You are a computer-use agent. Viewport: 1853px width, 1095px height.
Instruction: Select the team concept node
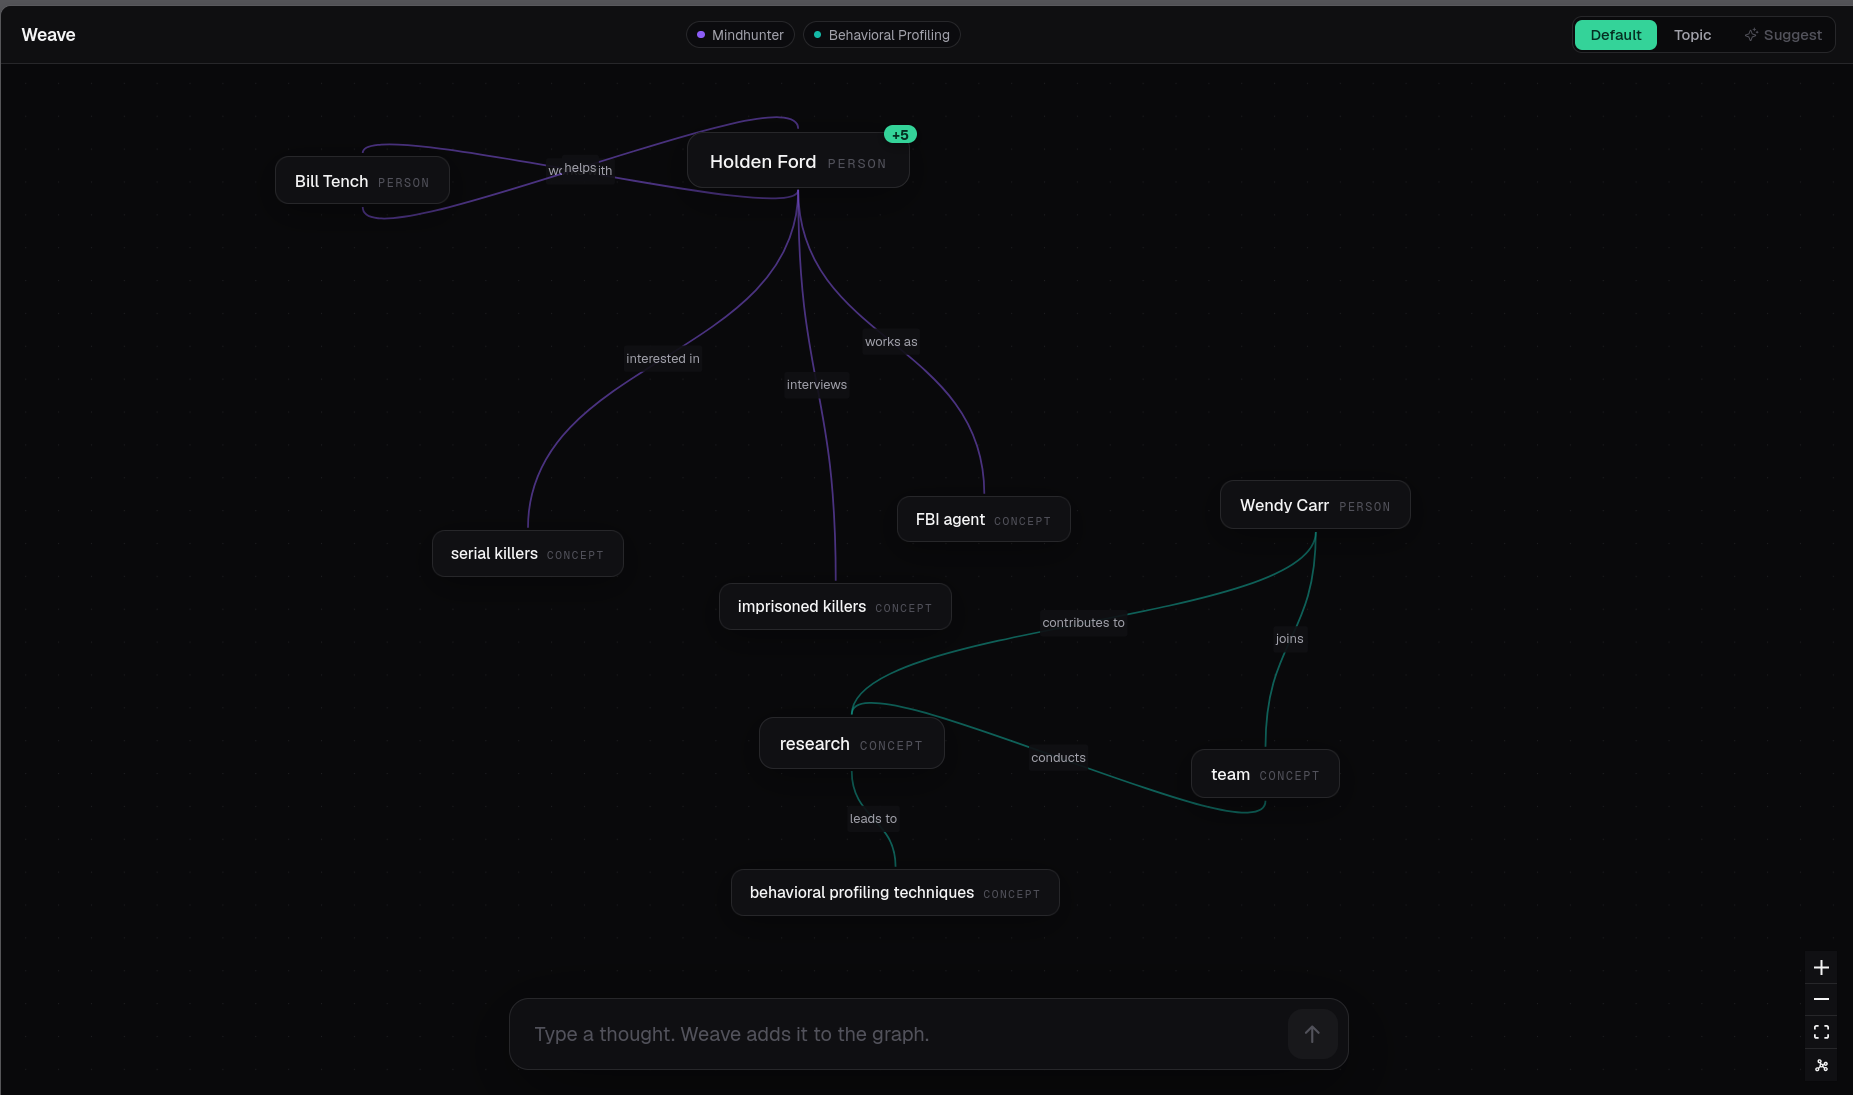[x=1265, y=774]
